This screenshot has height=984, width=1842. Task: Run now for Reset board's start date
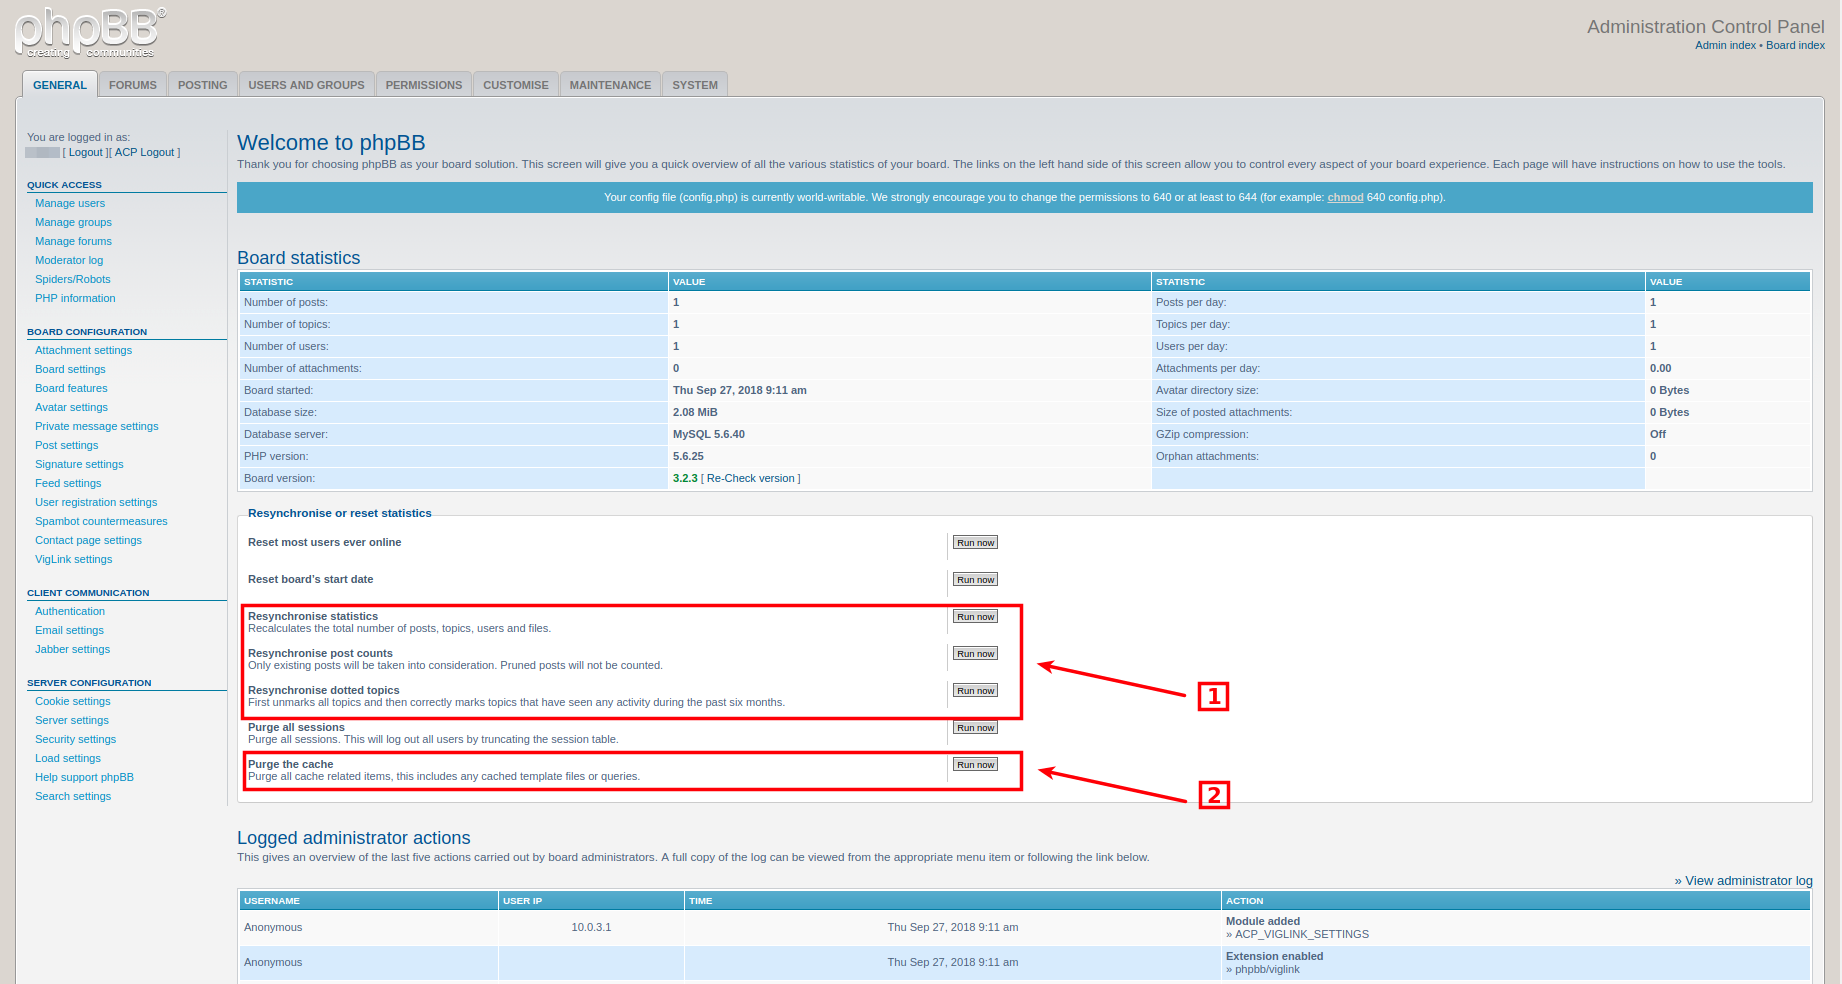[x=975, y=580]
